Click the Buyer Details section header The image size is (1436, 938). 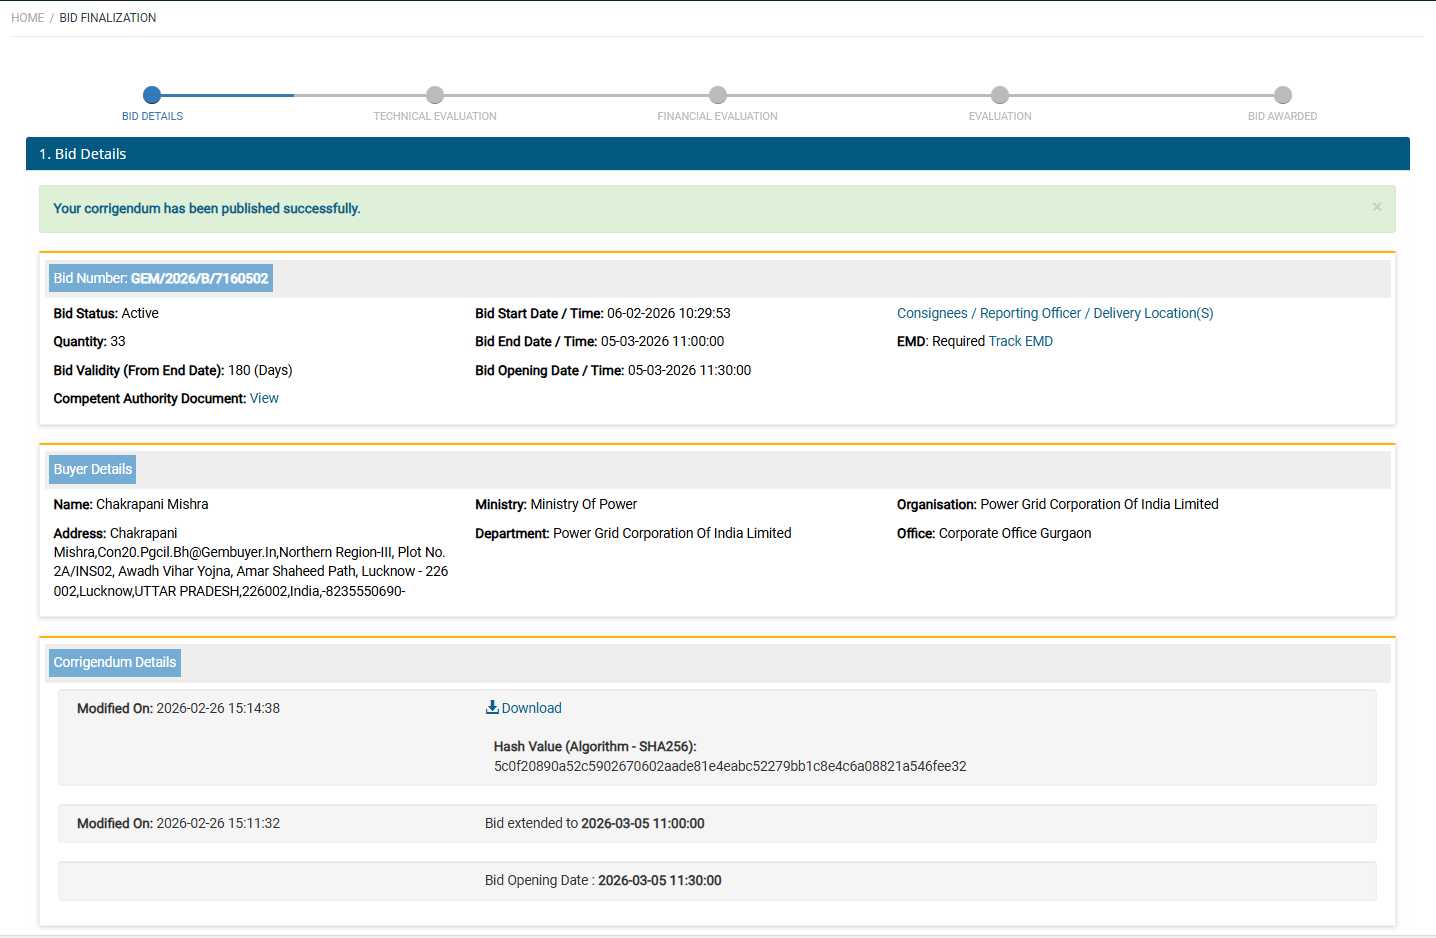point(93,469)
